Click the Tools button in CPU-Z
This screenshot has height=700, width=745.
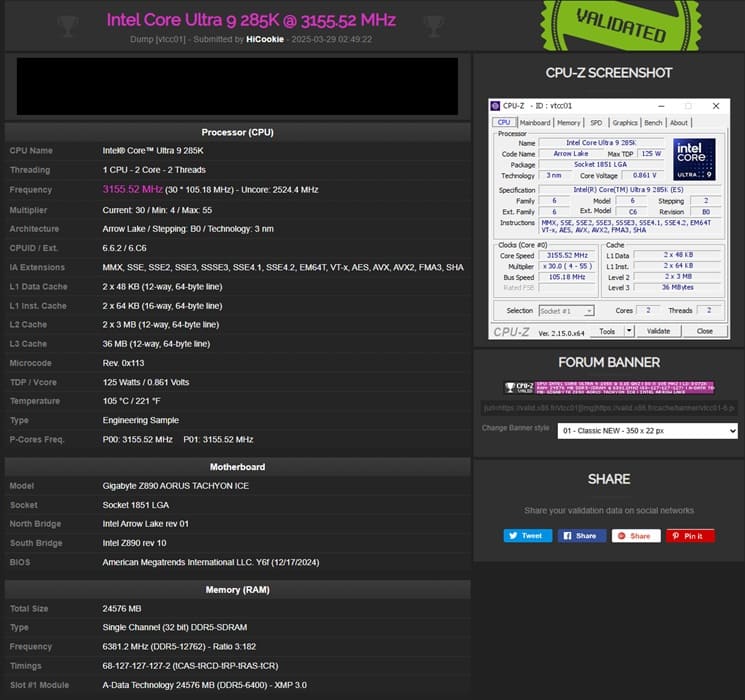607,331
